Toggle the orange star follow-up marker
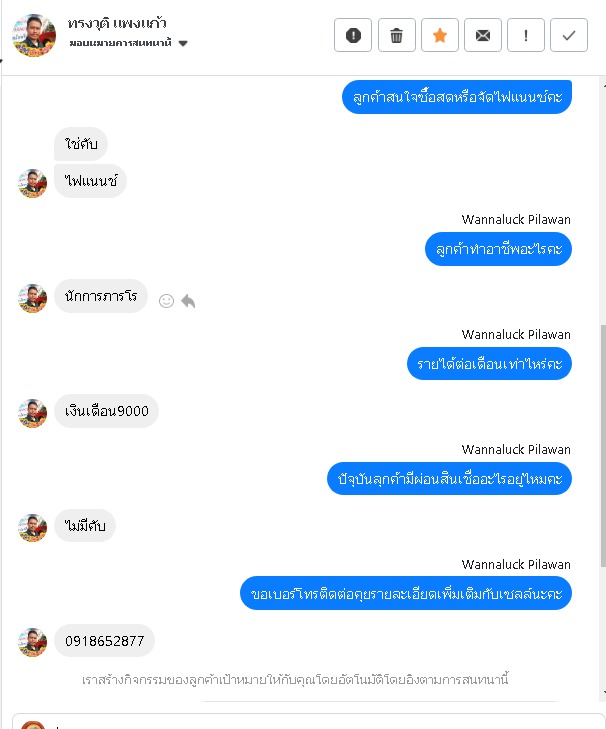Viewport: 606px width, 729px height. pyautogui.click(x=440, y=35)
